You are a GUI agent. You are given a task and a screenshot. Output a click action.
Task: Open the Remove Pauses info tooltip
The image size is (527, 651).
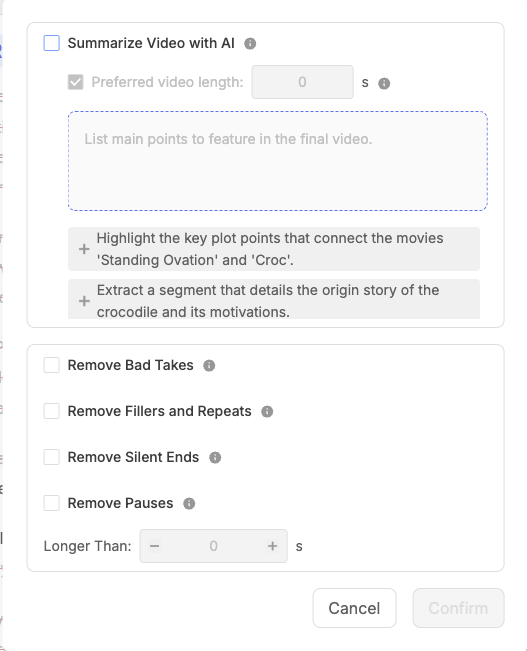click(x=189, y=504)
